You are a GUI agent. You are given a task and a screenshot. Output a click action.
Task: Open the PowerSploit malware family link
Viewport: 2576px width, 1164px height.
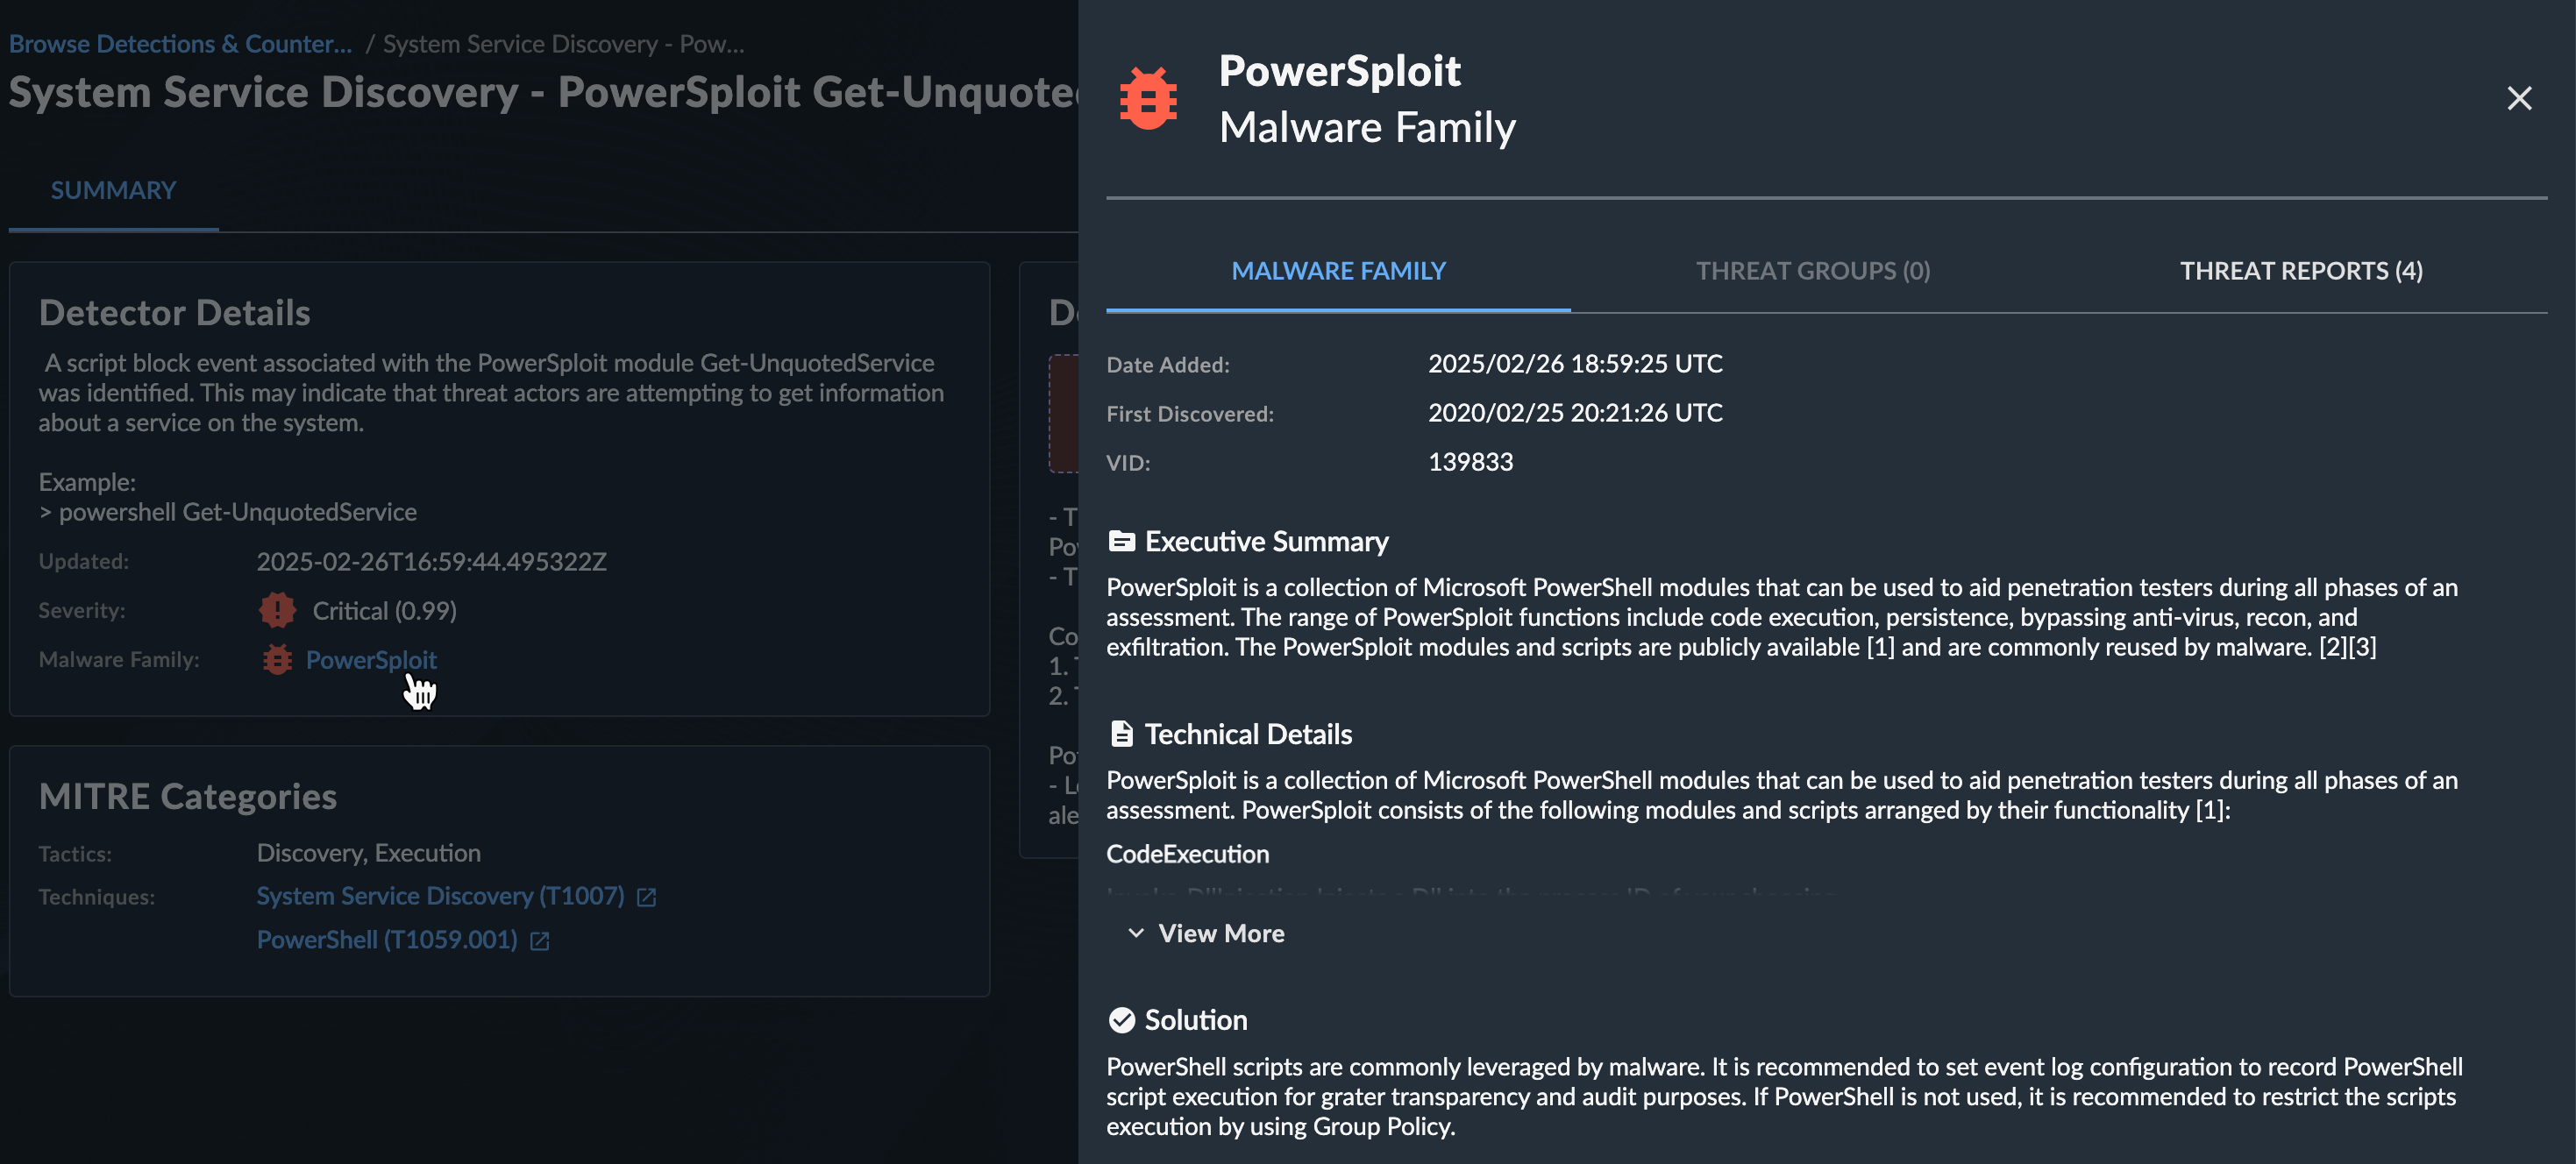pos(371,660)
